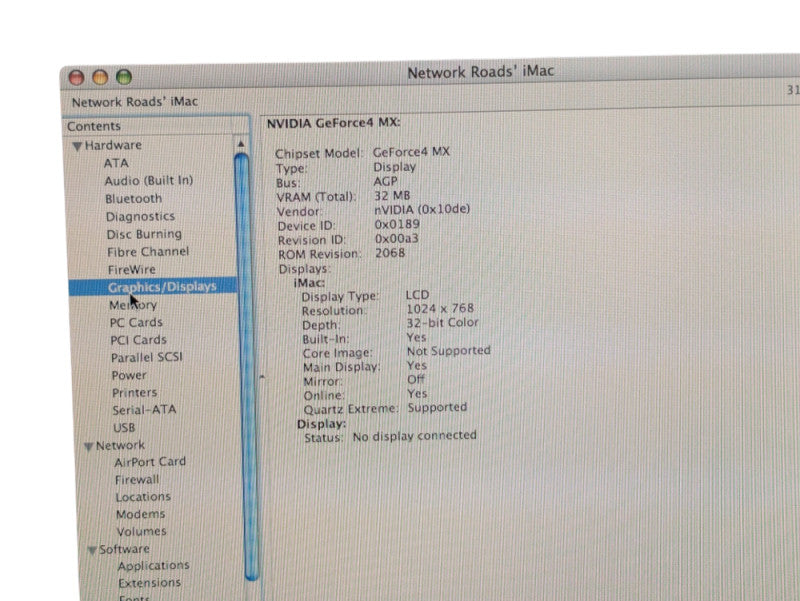Click the NVIDIA GeForce4 MX heading

pyautogui.click(x=334, y=123)
